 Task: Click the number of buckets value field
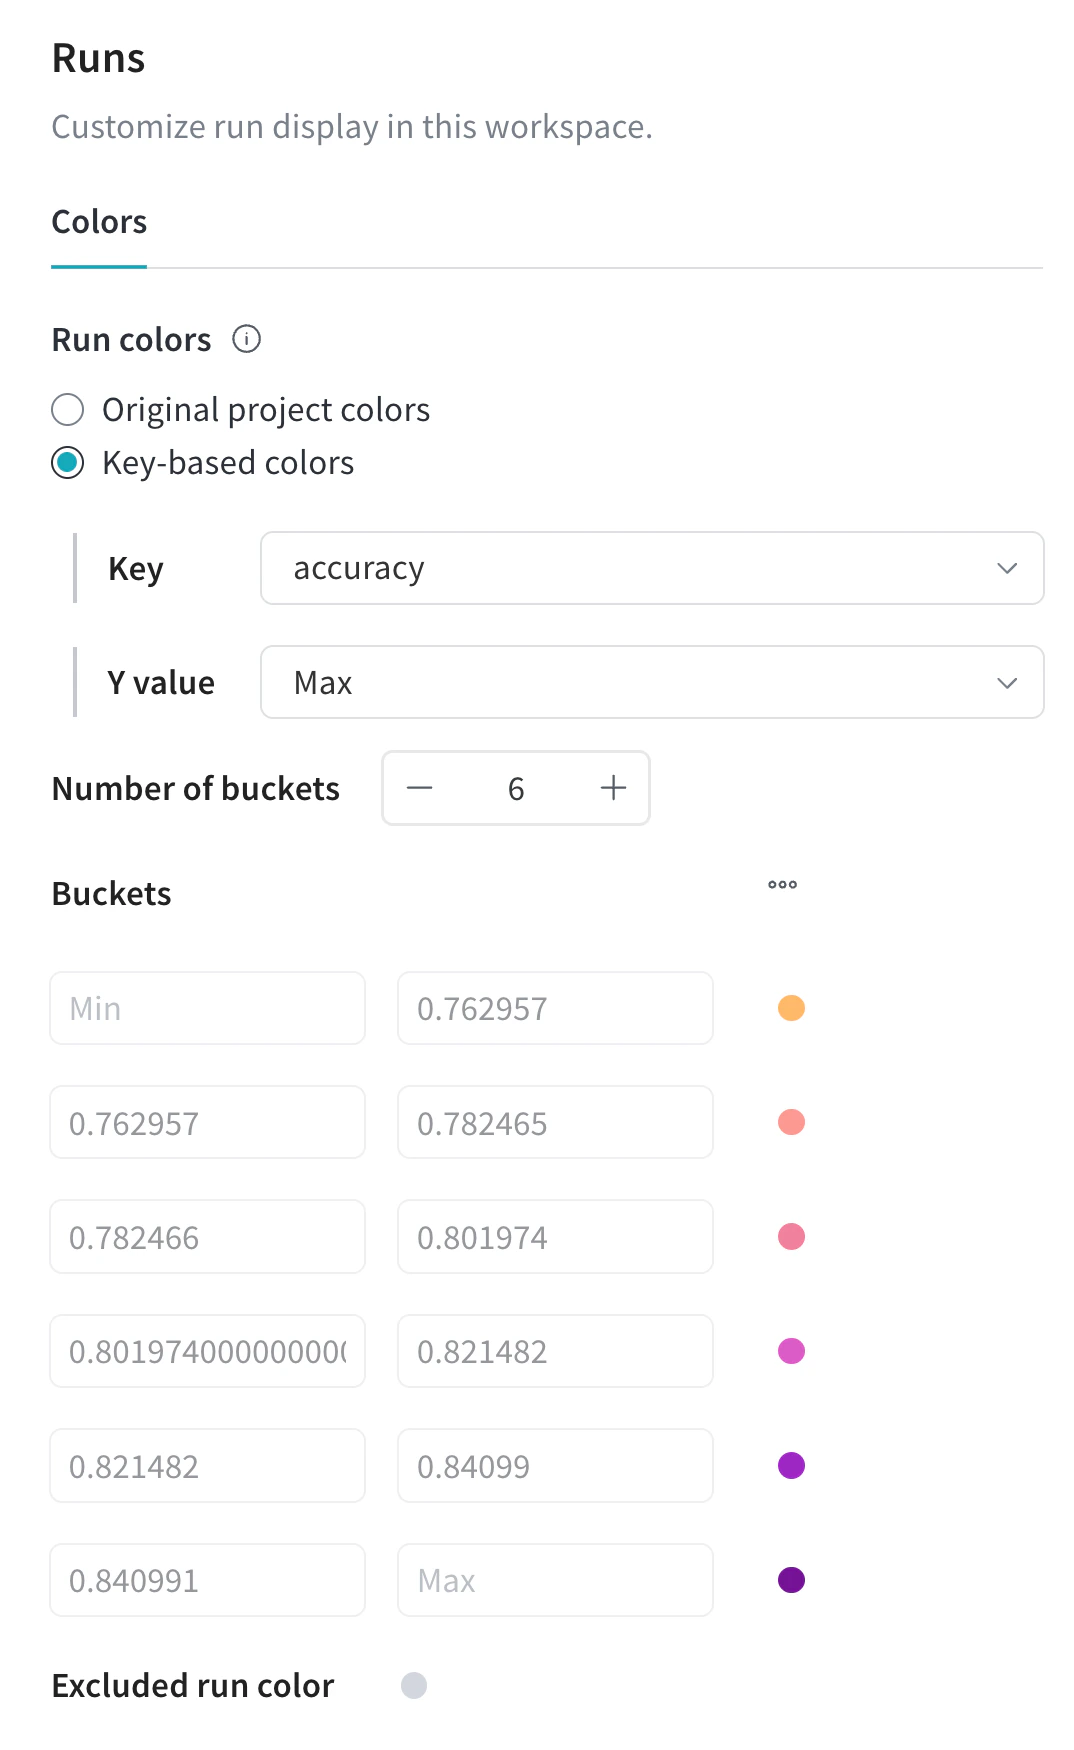(516, 788)
